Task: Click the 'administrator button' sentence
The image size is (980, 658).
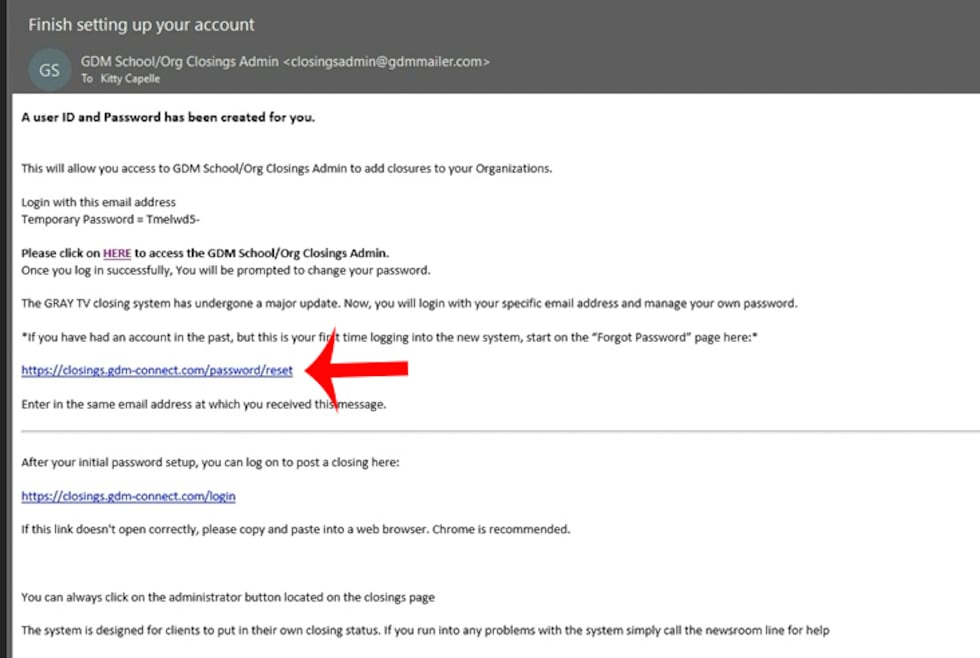Action: [x=228, y=598]
